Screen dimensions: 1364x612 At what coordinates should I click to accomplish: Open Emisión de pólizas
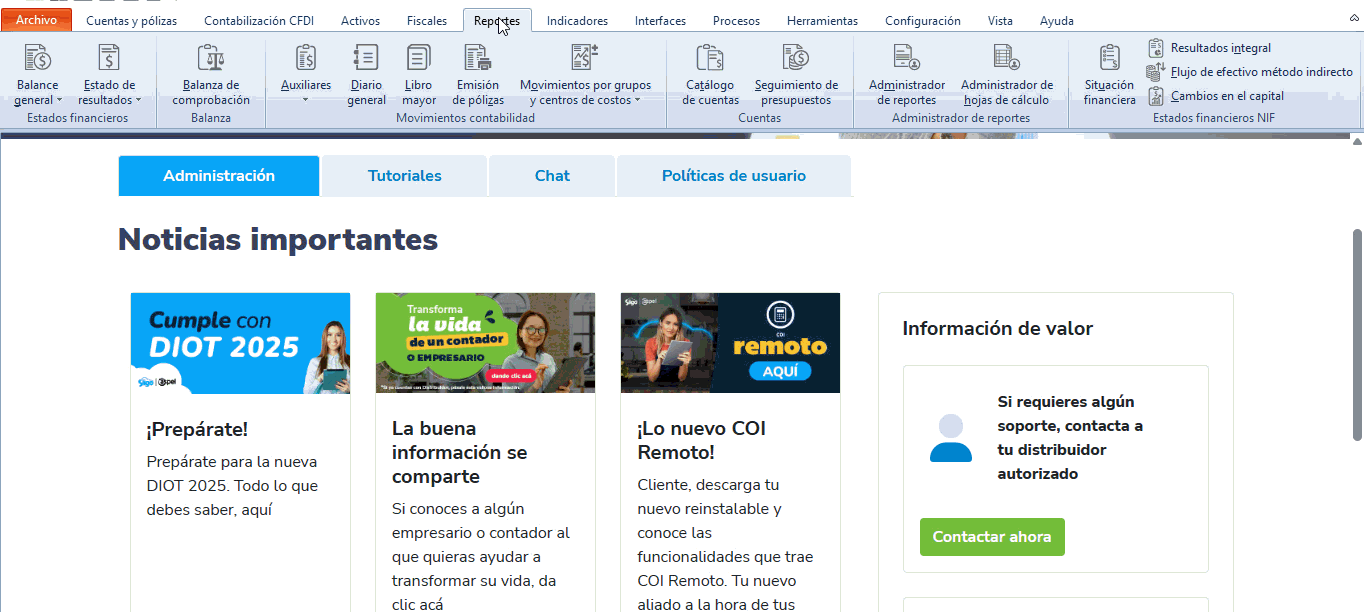coord(477,74)
